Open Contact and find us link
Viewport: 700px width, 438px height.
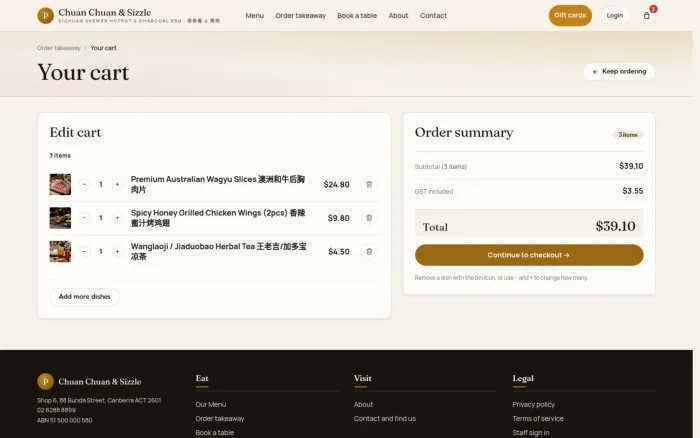coord(385,419)
